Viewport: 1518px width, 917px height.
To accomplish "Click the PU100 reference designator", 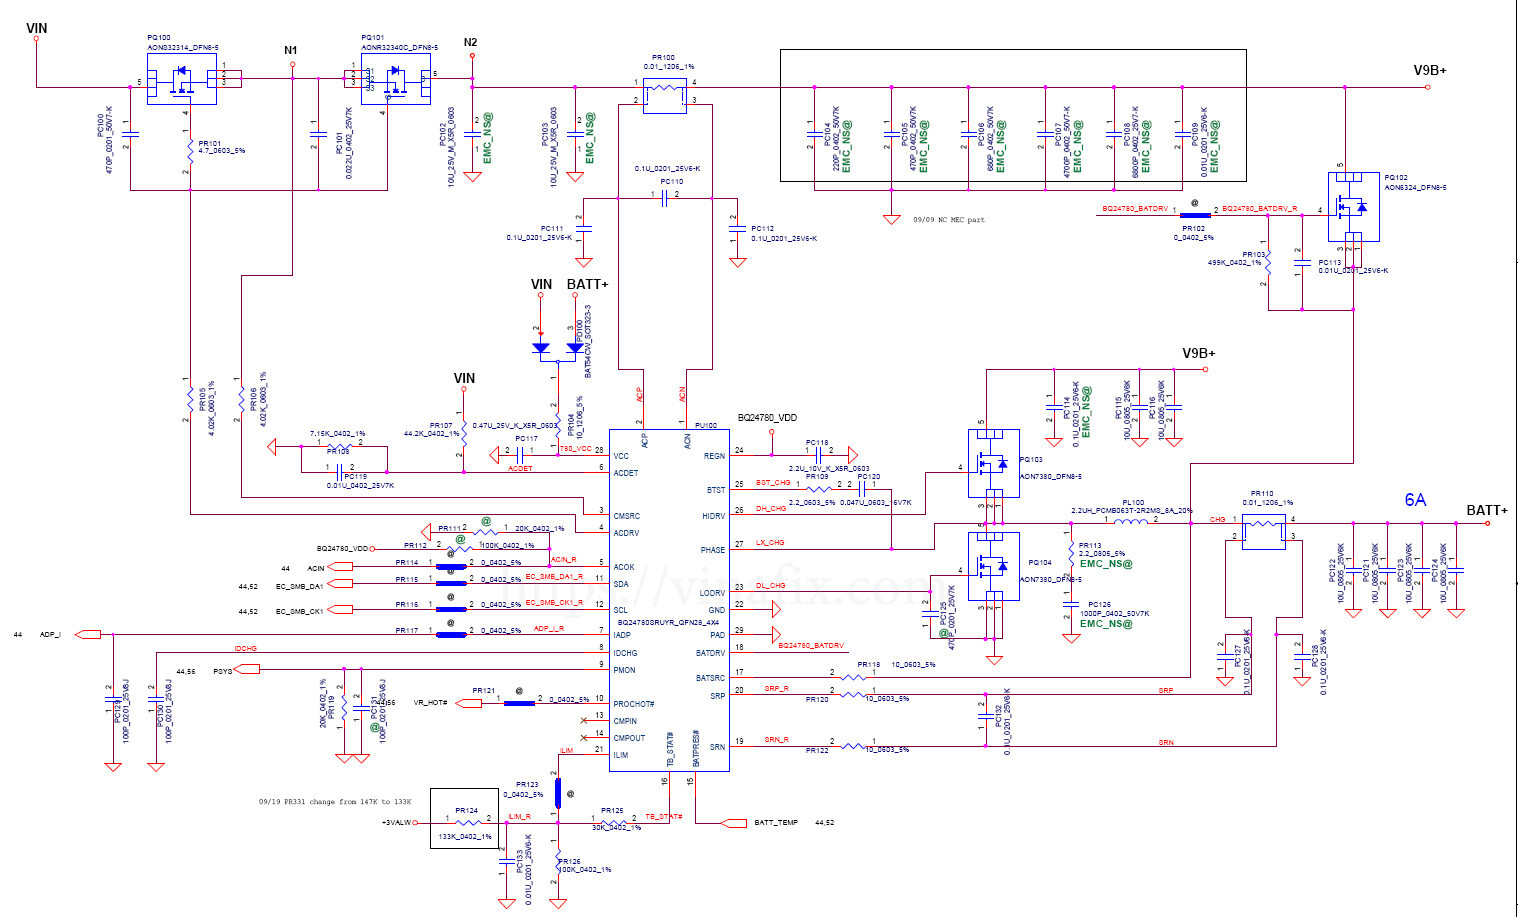I will tap(706, 425).
